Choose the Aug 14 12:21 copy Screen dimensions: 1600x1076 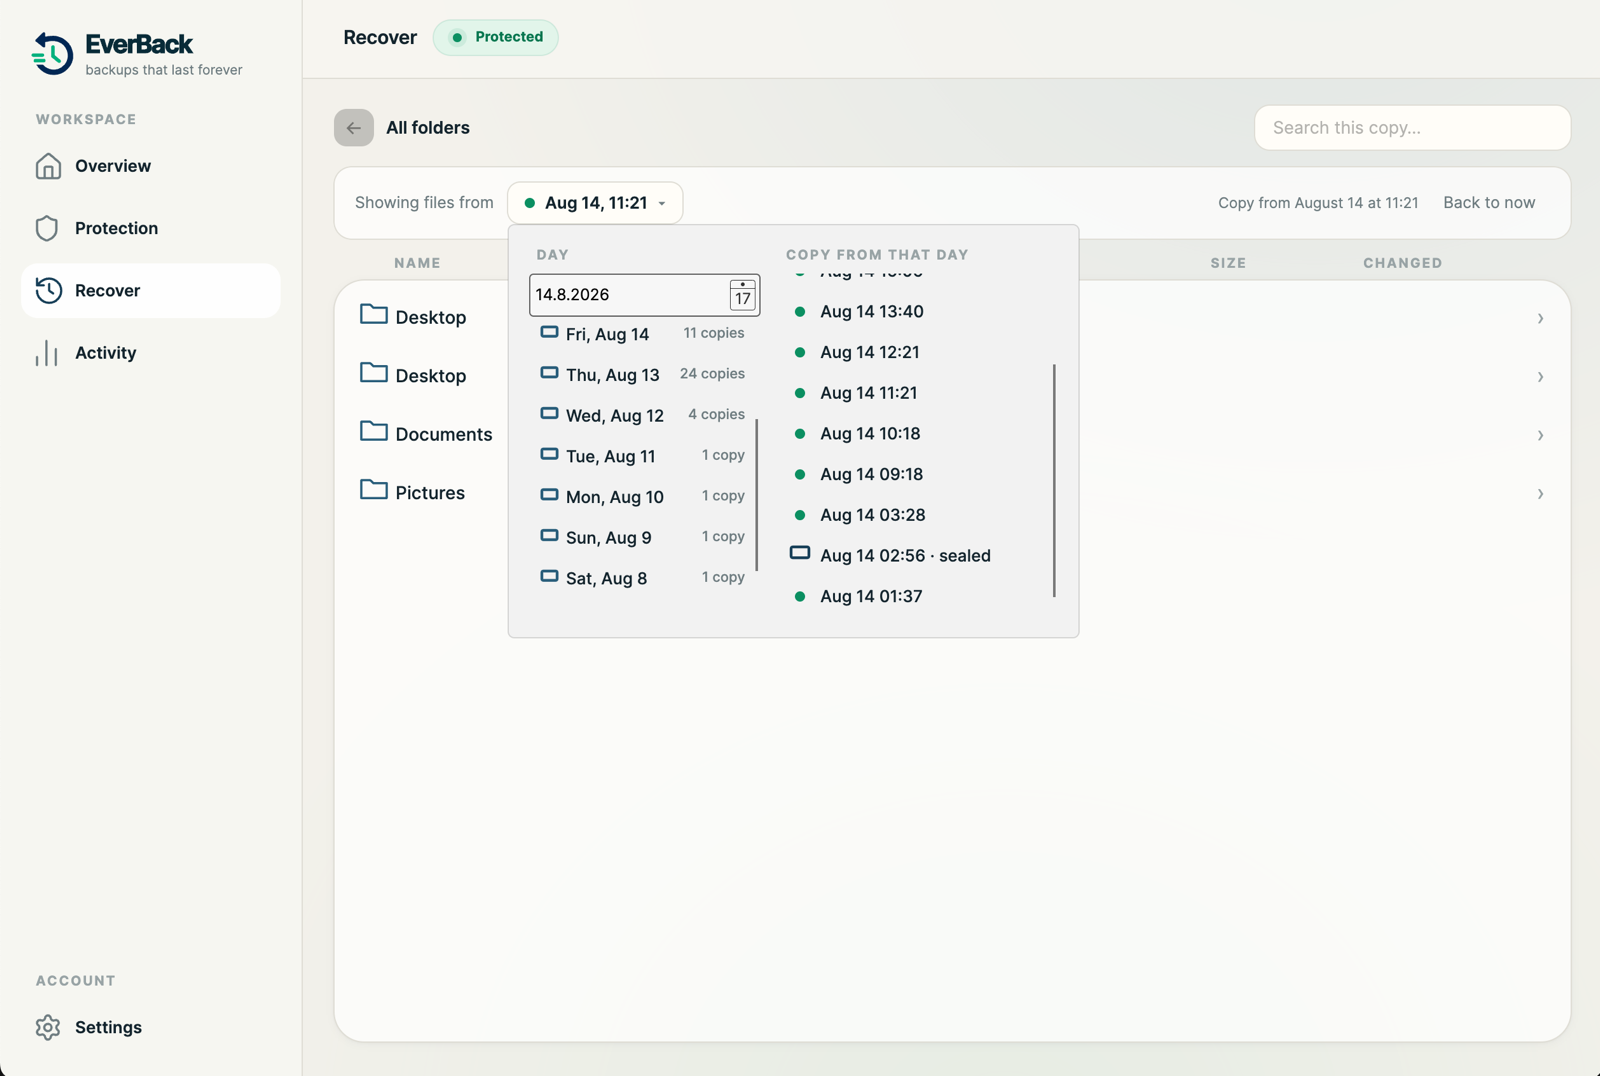[x=915, y=352]
